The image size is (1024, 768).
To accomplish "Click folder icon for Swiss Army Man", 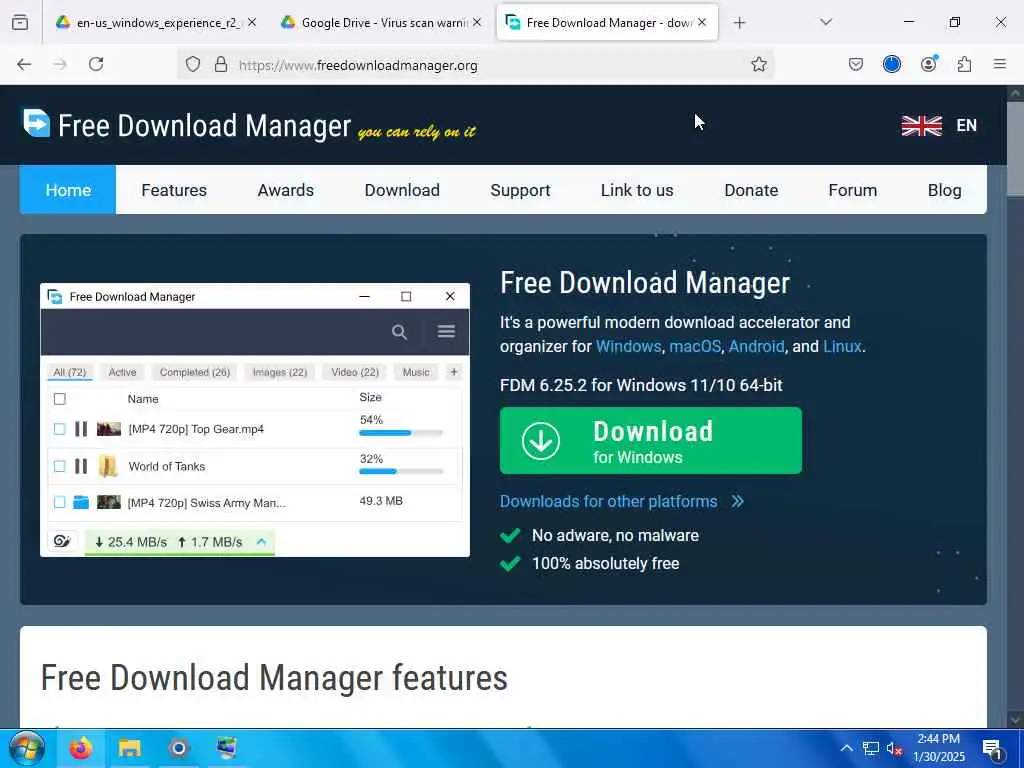I will [81, 502].
